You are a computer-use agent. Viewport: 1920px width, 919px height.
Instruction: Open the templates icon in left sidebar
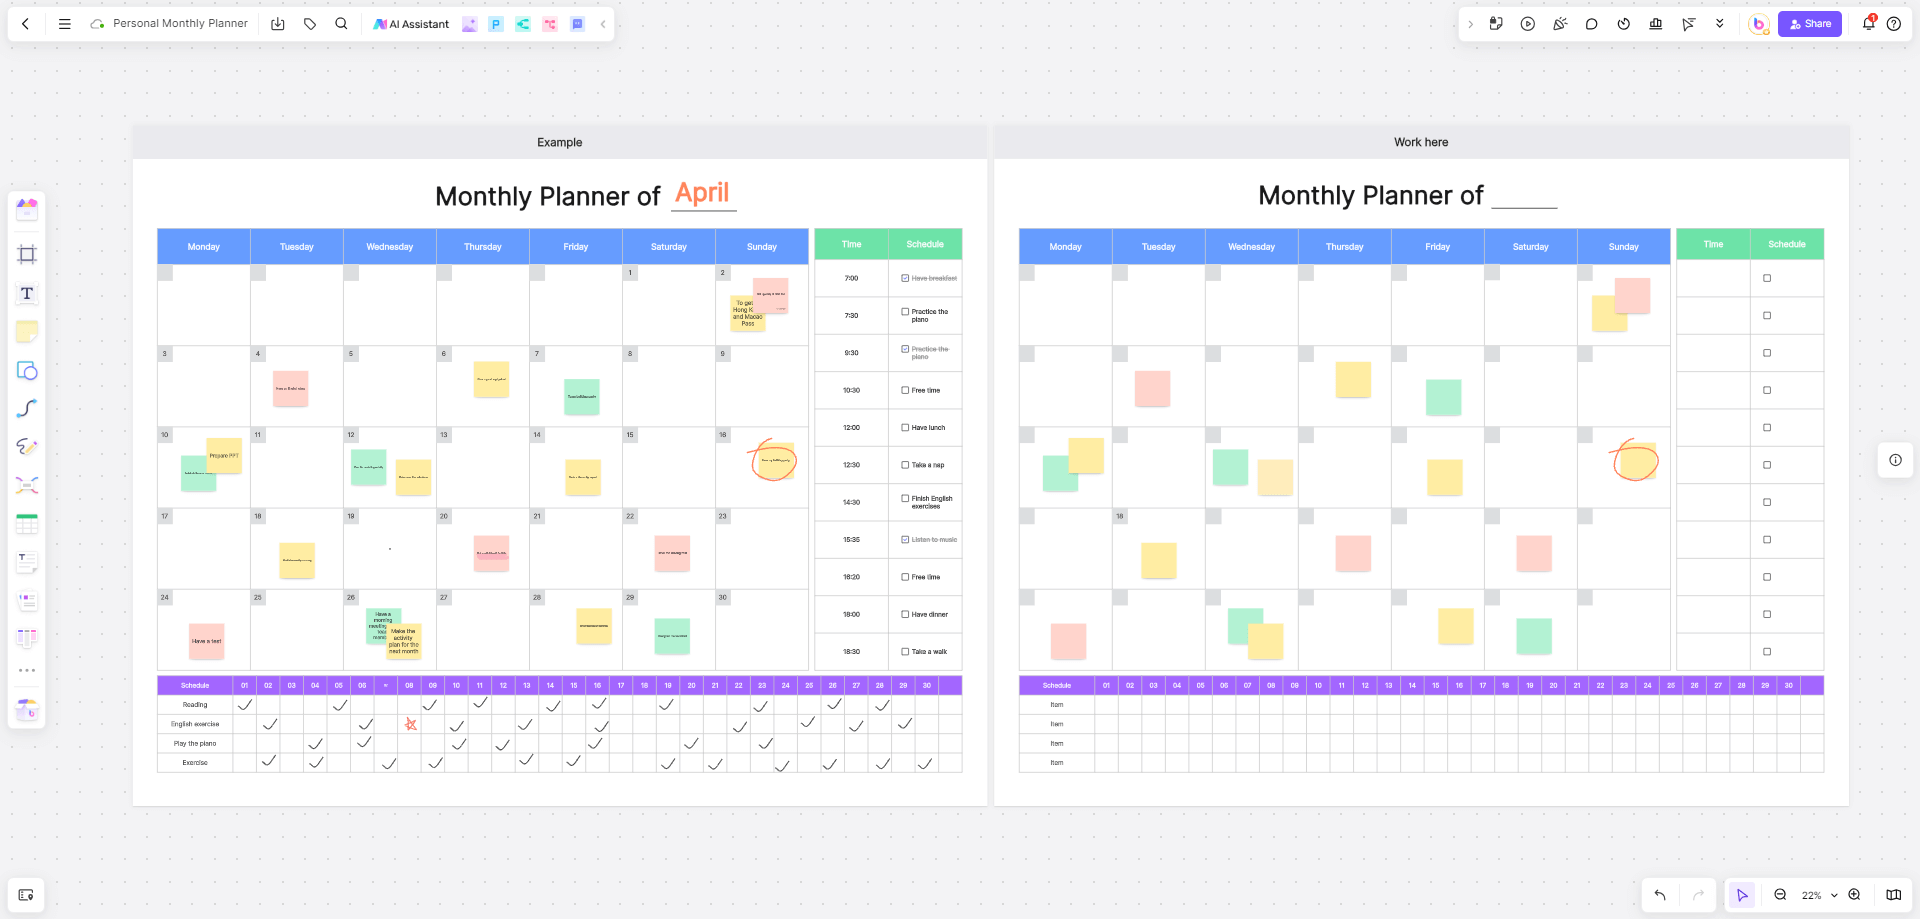click(27, 209)
